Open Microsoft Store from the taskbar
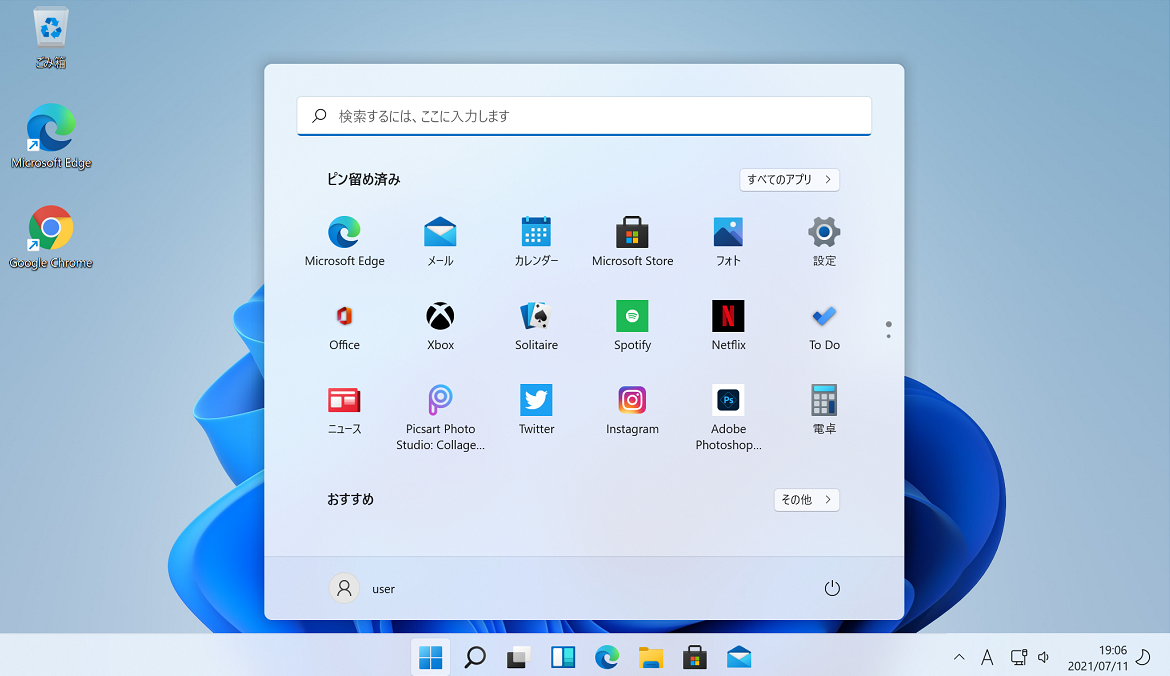This screenshot has width=1170, height=676. tap(695, 657)
